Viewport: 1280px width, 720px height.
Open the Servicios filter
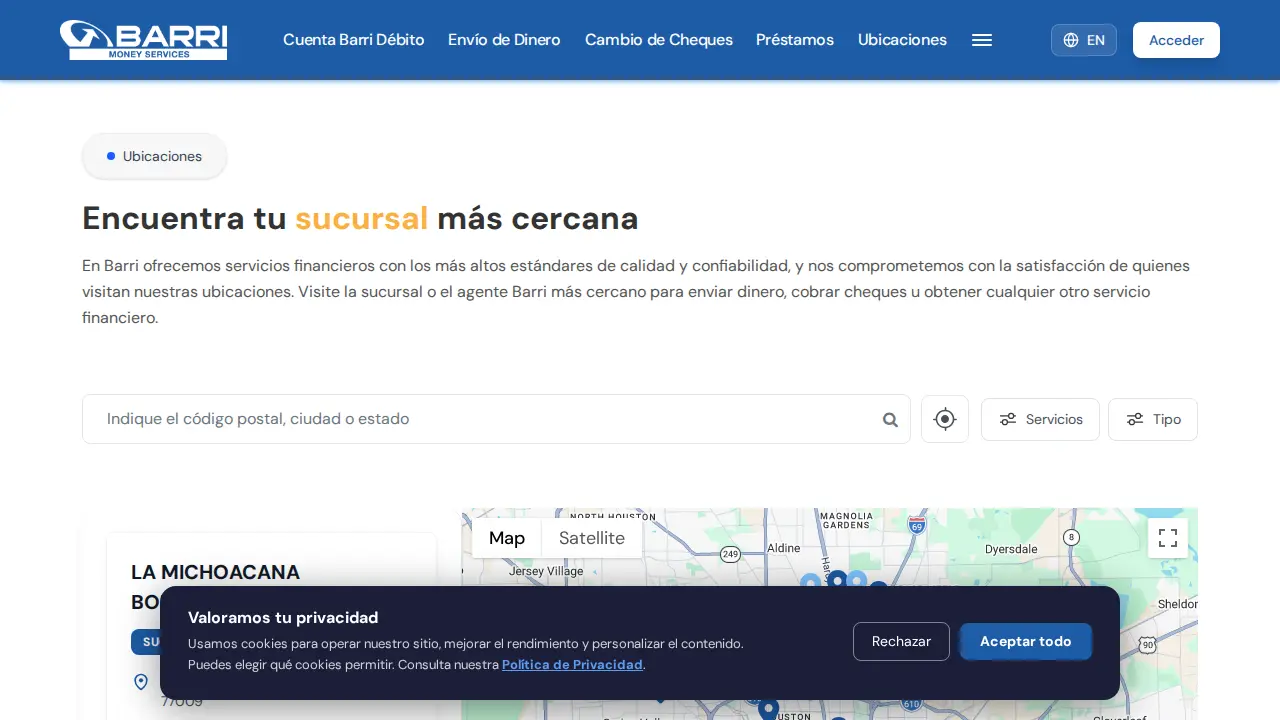[1040, 419]
